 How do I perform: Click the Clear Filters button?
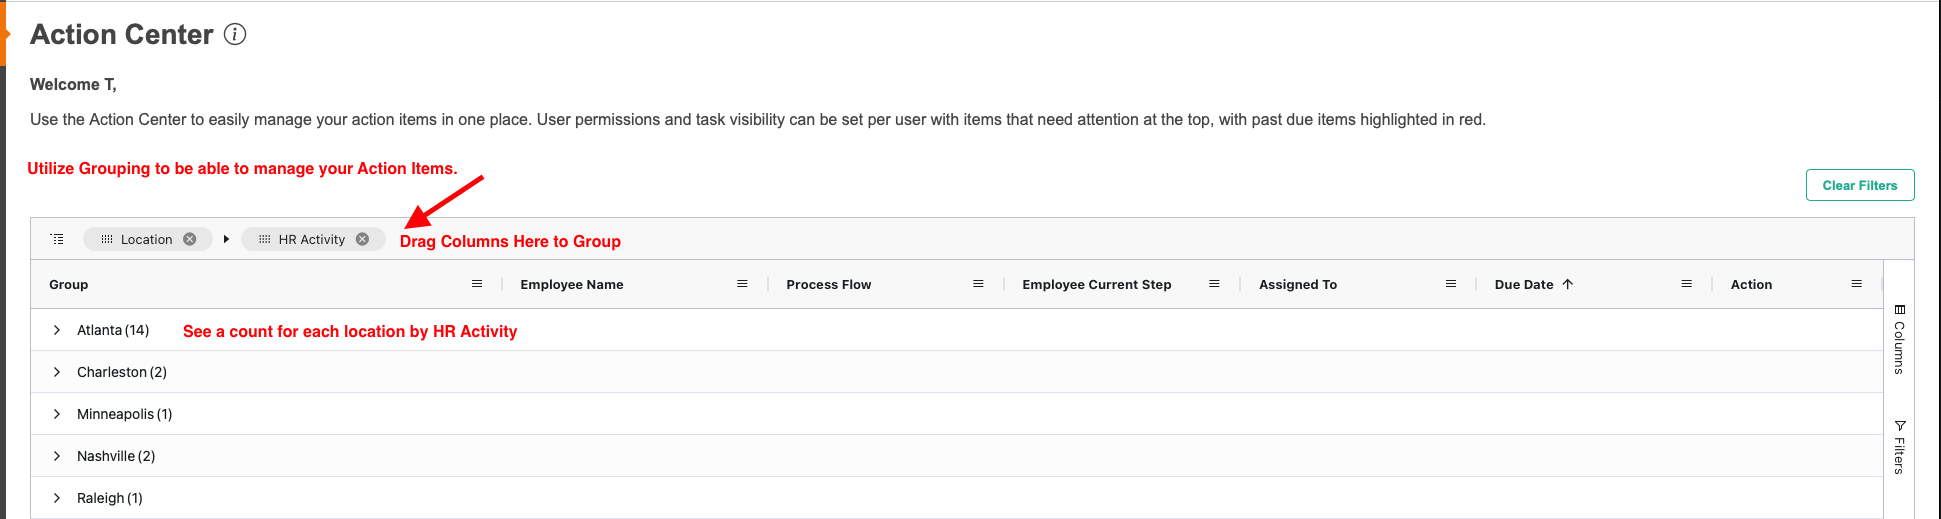[x=1859, y=185]
